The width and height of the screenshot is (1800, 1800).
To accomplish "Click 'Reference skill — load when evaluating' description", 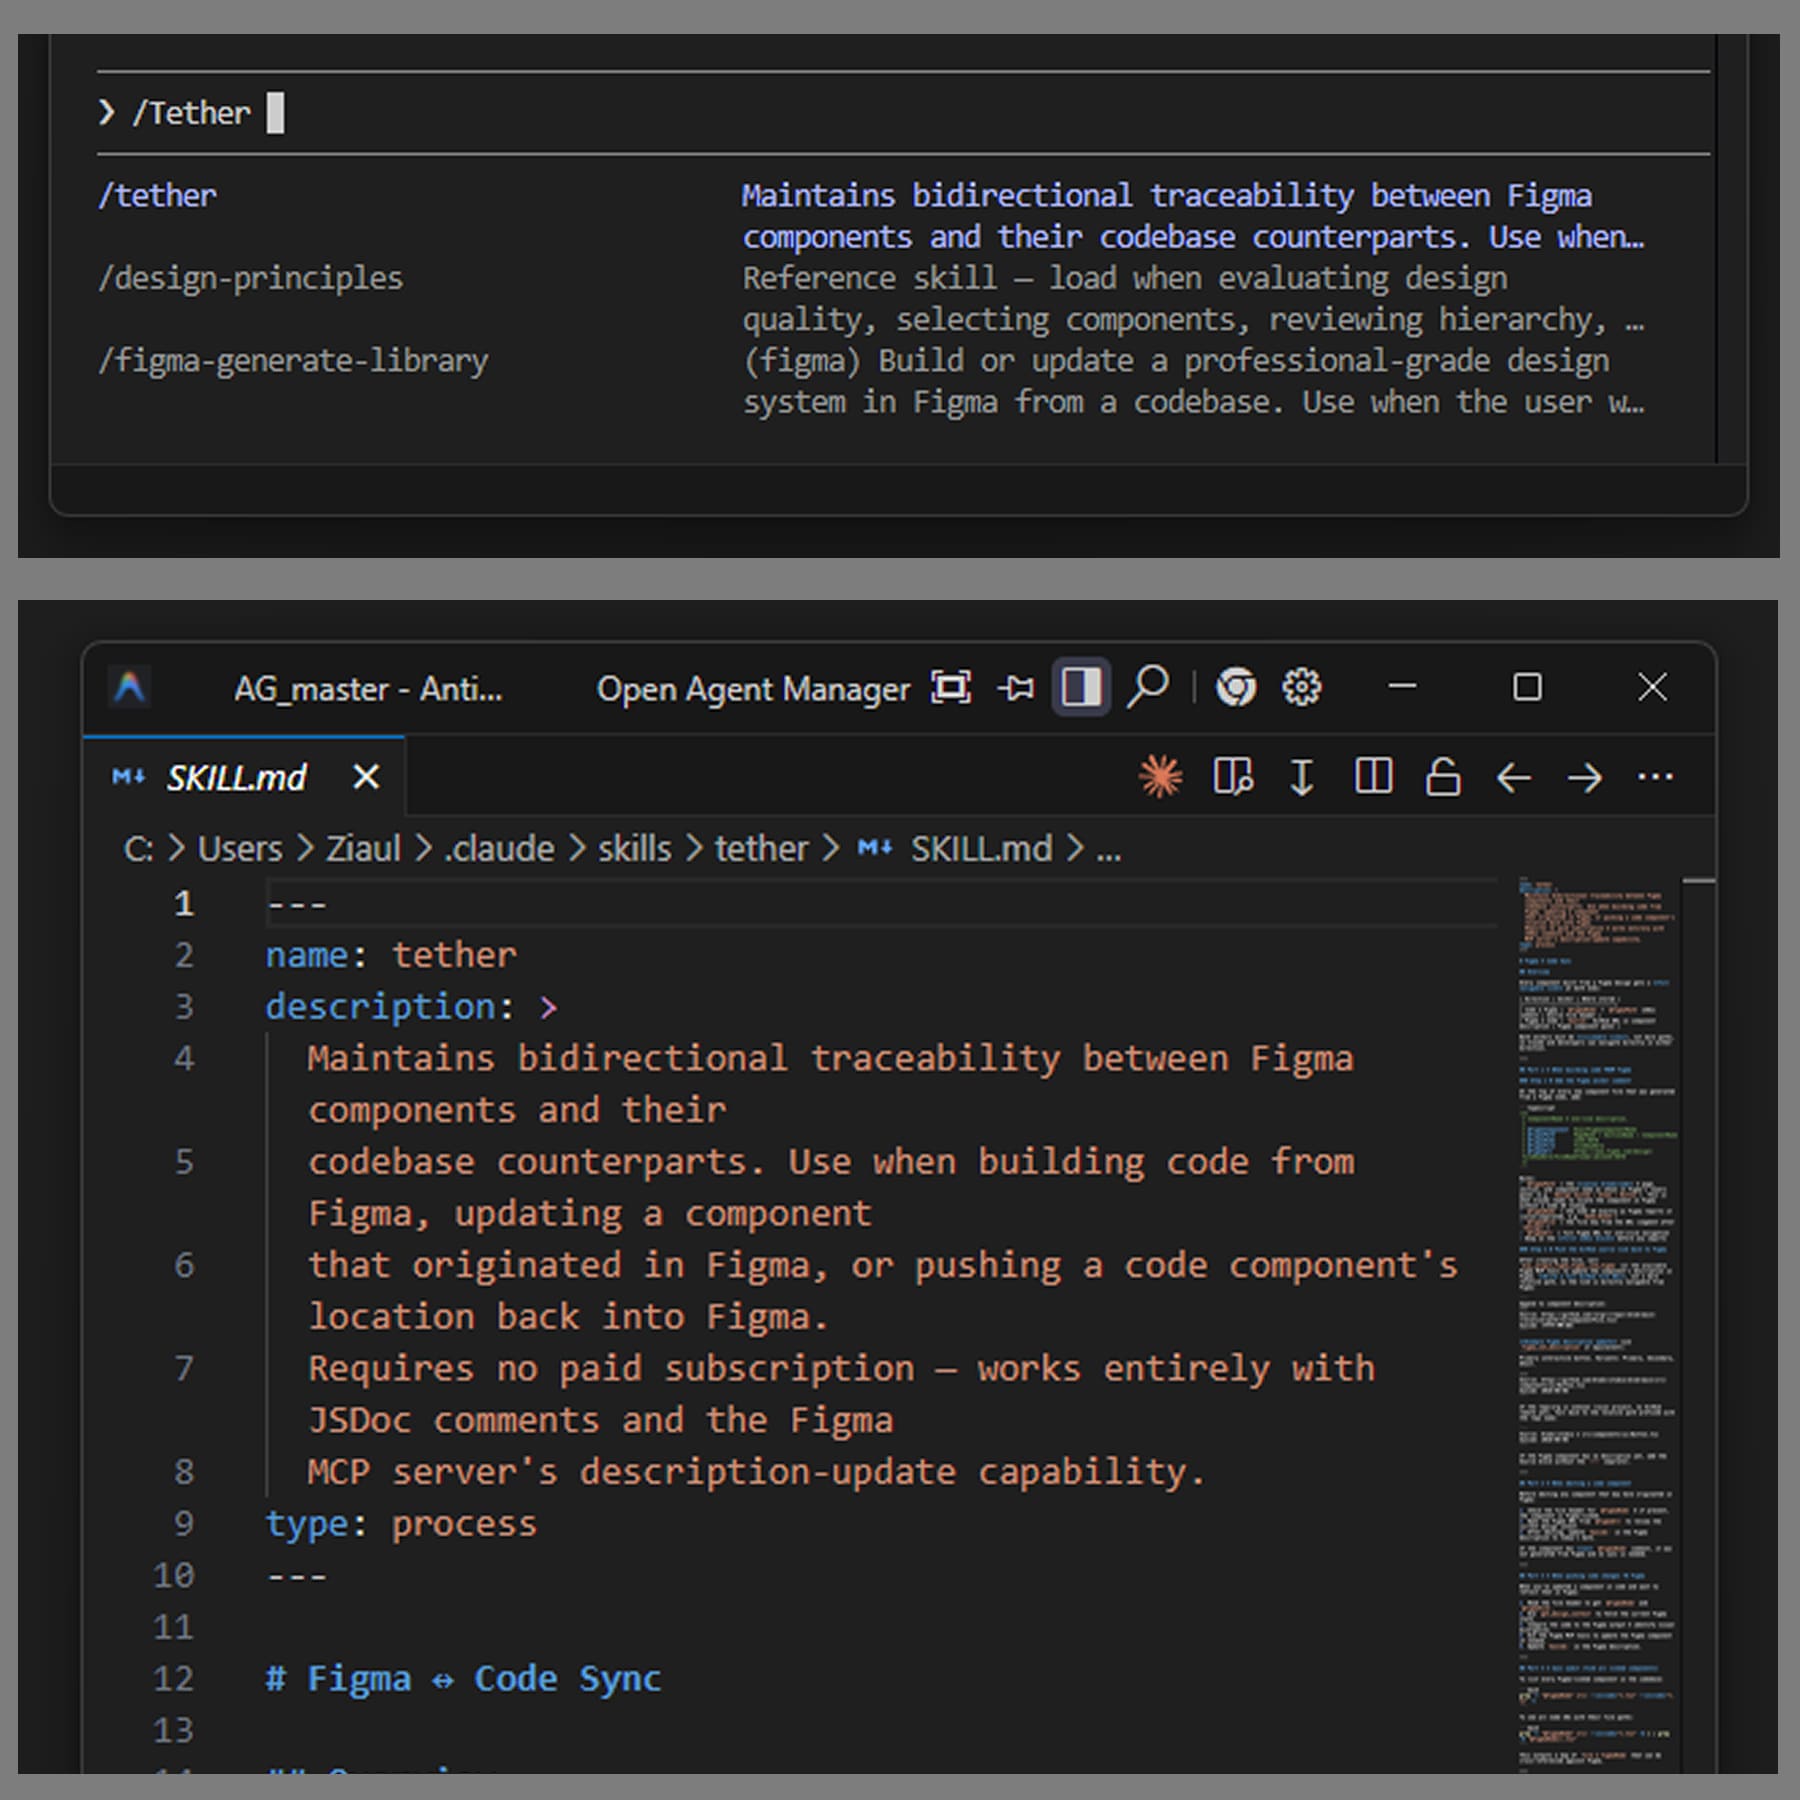I will [1193, 298].
